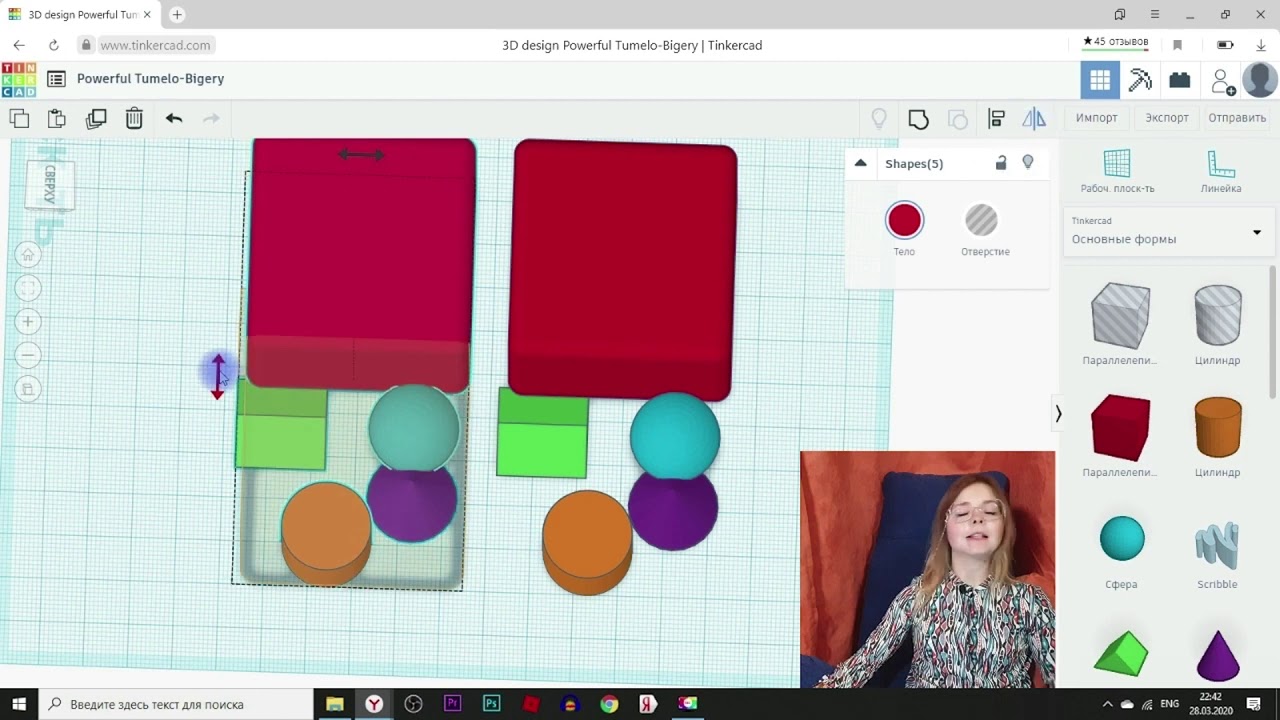
Task: Click the Windows taskbar search field
Action: coord(176,704)
